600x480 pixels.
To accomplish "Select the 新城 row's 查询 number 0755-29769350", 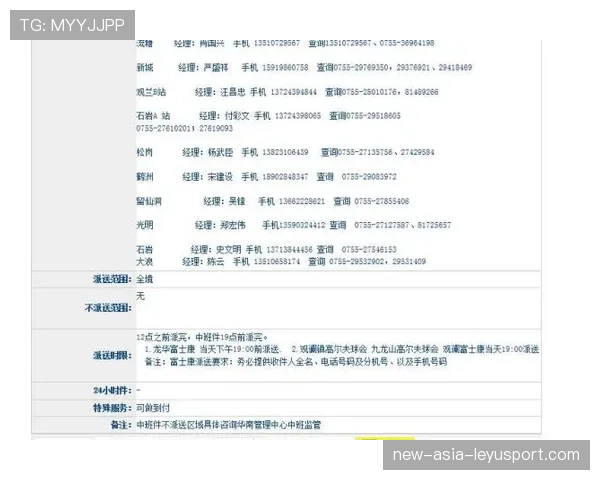I will [360, 68].
